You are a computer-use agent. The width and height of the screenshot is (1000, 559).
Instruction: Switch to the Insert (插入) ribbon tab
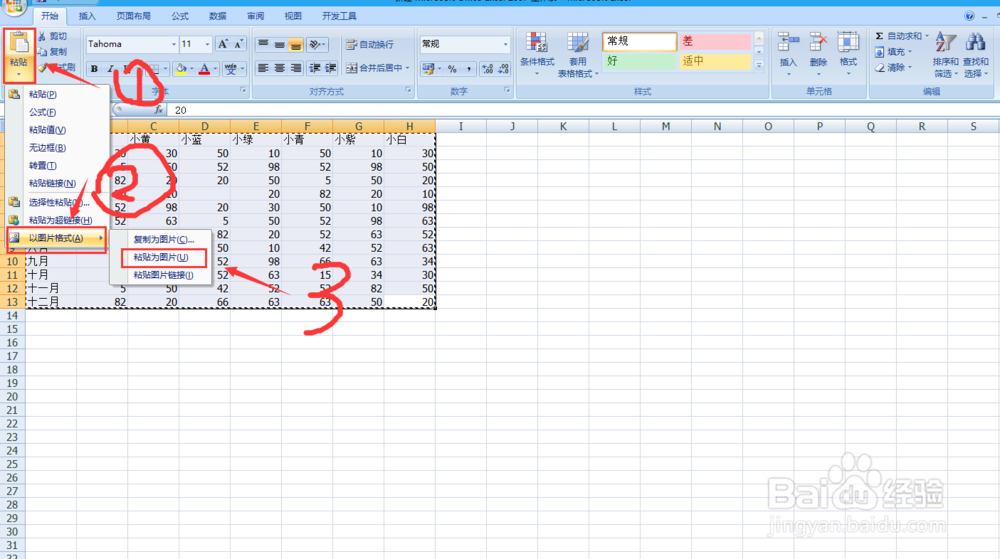click(87, 16)
